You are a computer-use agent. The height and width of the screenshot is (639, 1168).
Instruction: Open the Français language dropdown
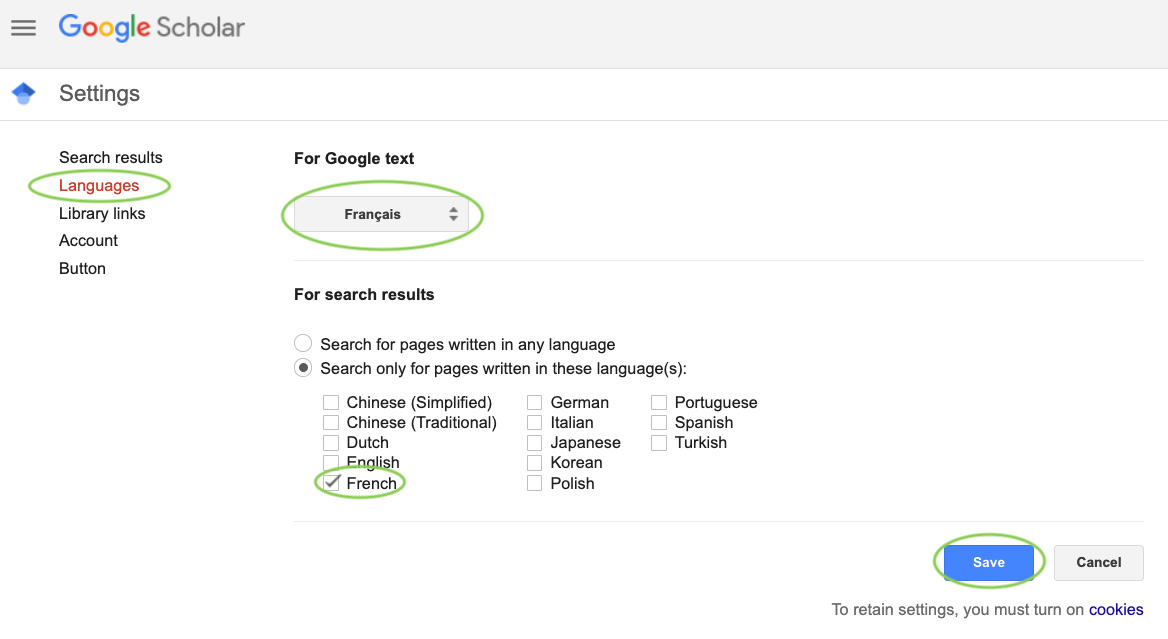tap(381, 214)
